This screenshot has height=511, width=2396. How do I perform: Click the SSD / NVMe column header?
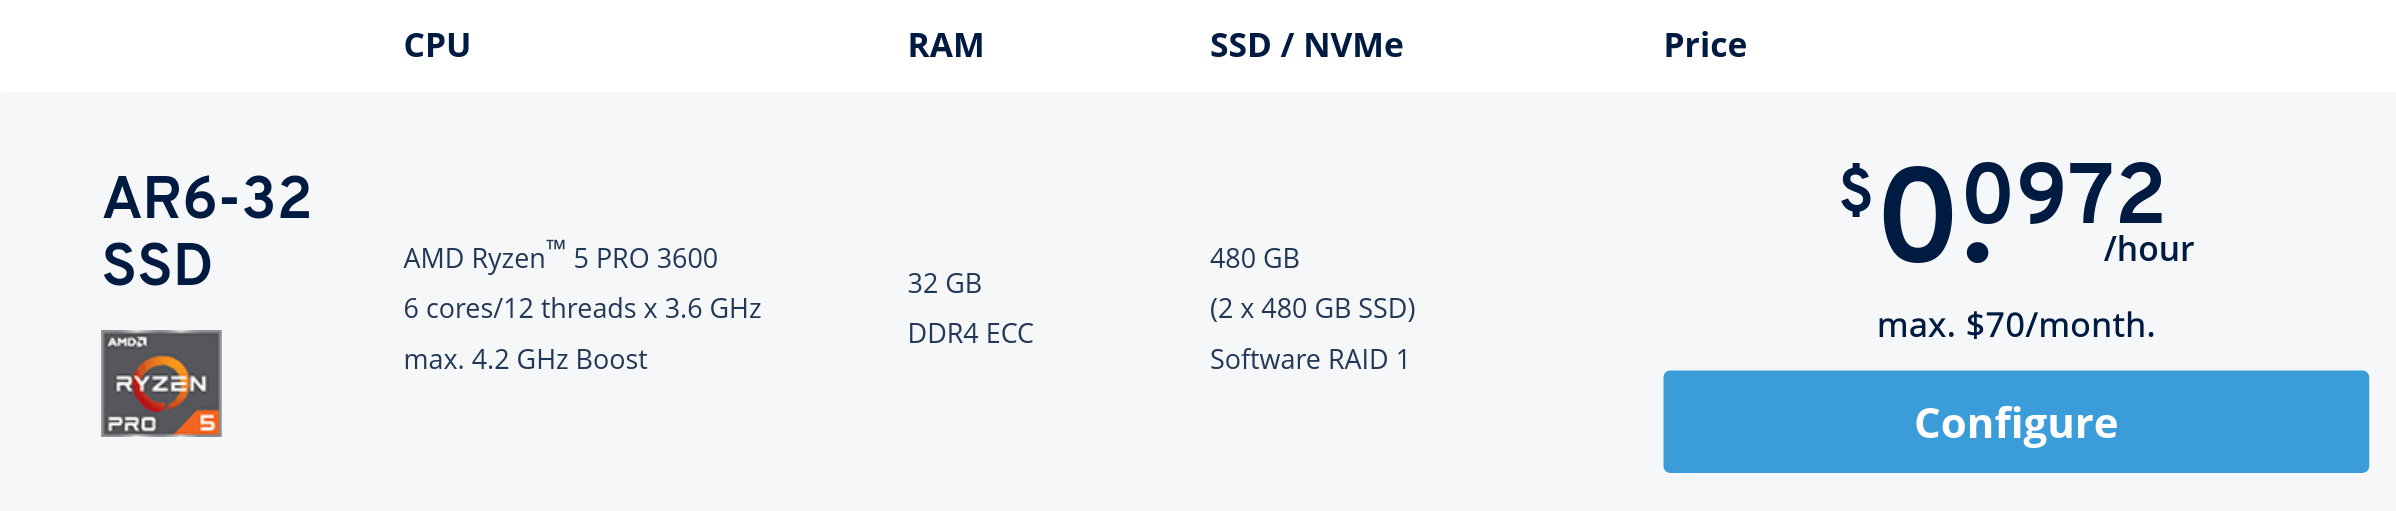(x=1306, y=45)
